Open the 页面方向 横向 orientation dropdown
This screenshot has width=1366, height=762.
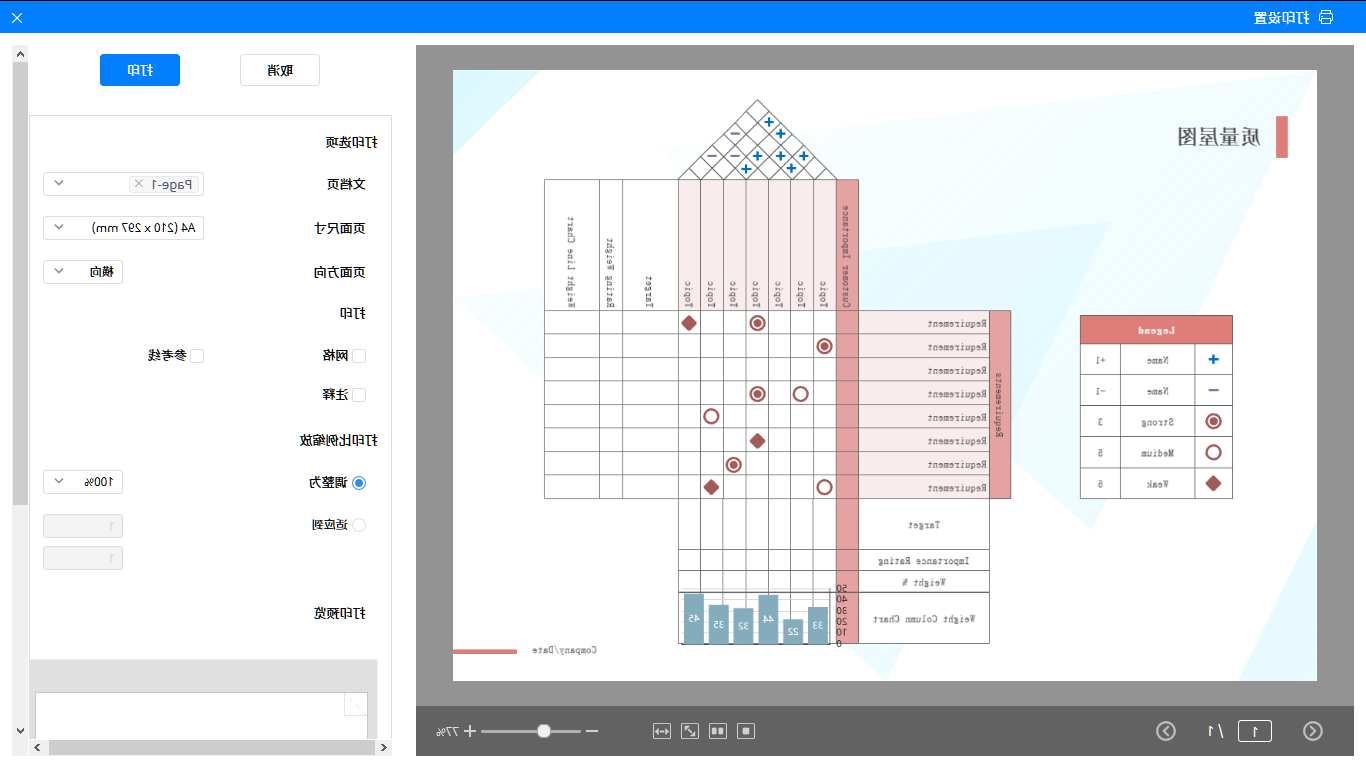(83, 271)
